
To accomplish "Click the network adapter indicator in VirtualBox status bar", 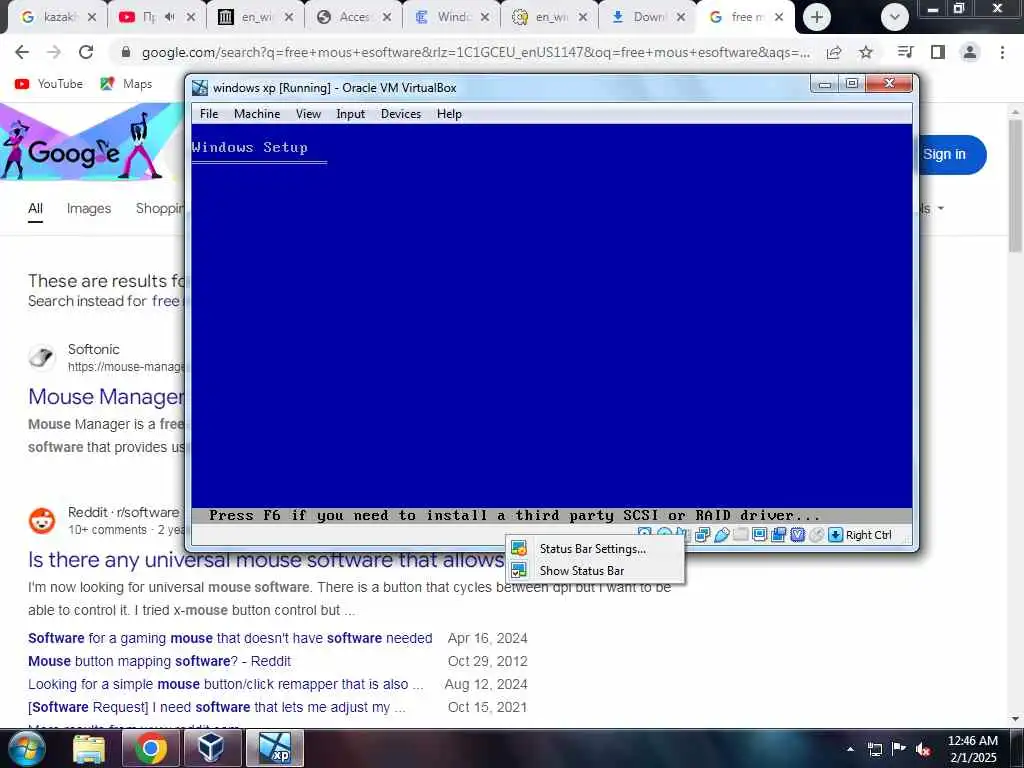I will tap(703, 535).
